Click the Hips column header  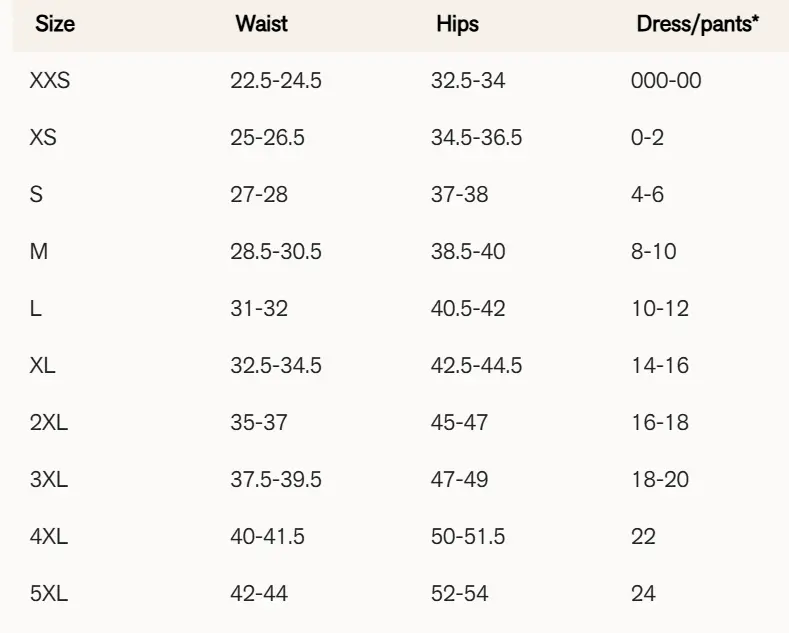457,24
